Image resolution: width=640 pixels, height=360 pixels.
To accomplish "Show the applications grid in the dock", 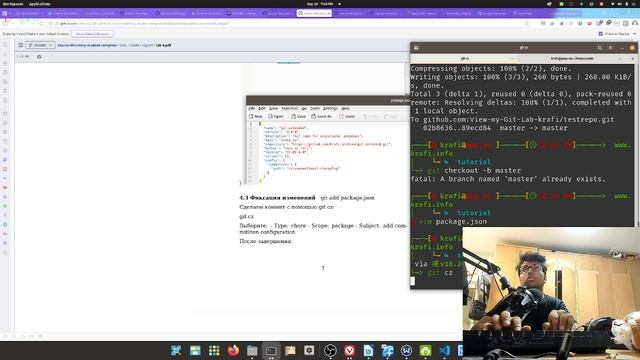I will [214, 351].
